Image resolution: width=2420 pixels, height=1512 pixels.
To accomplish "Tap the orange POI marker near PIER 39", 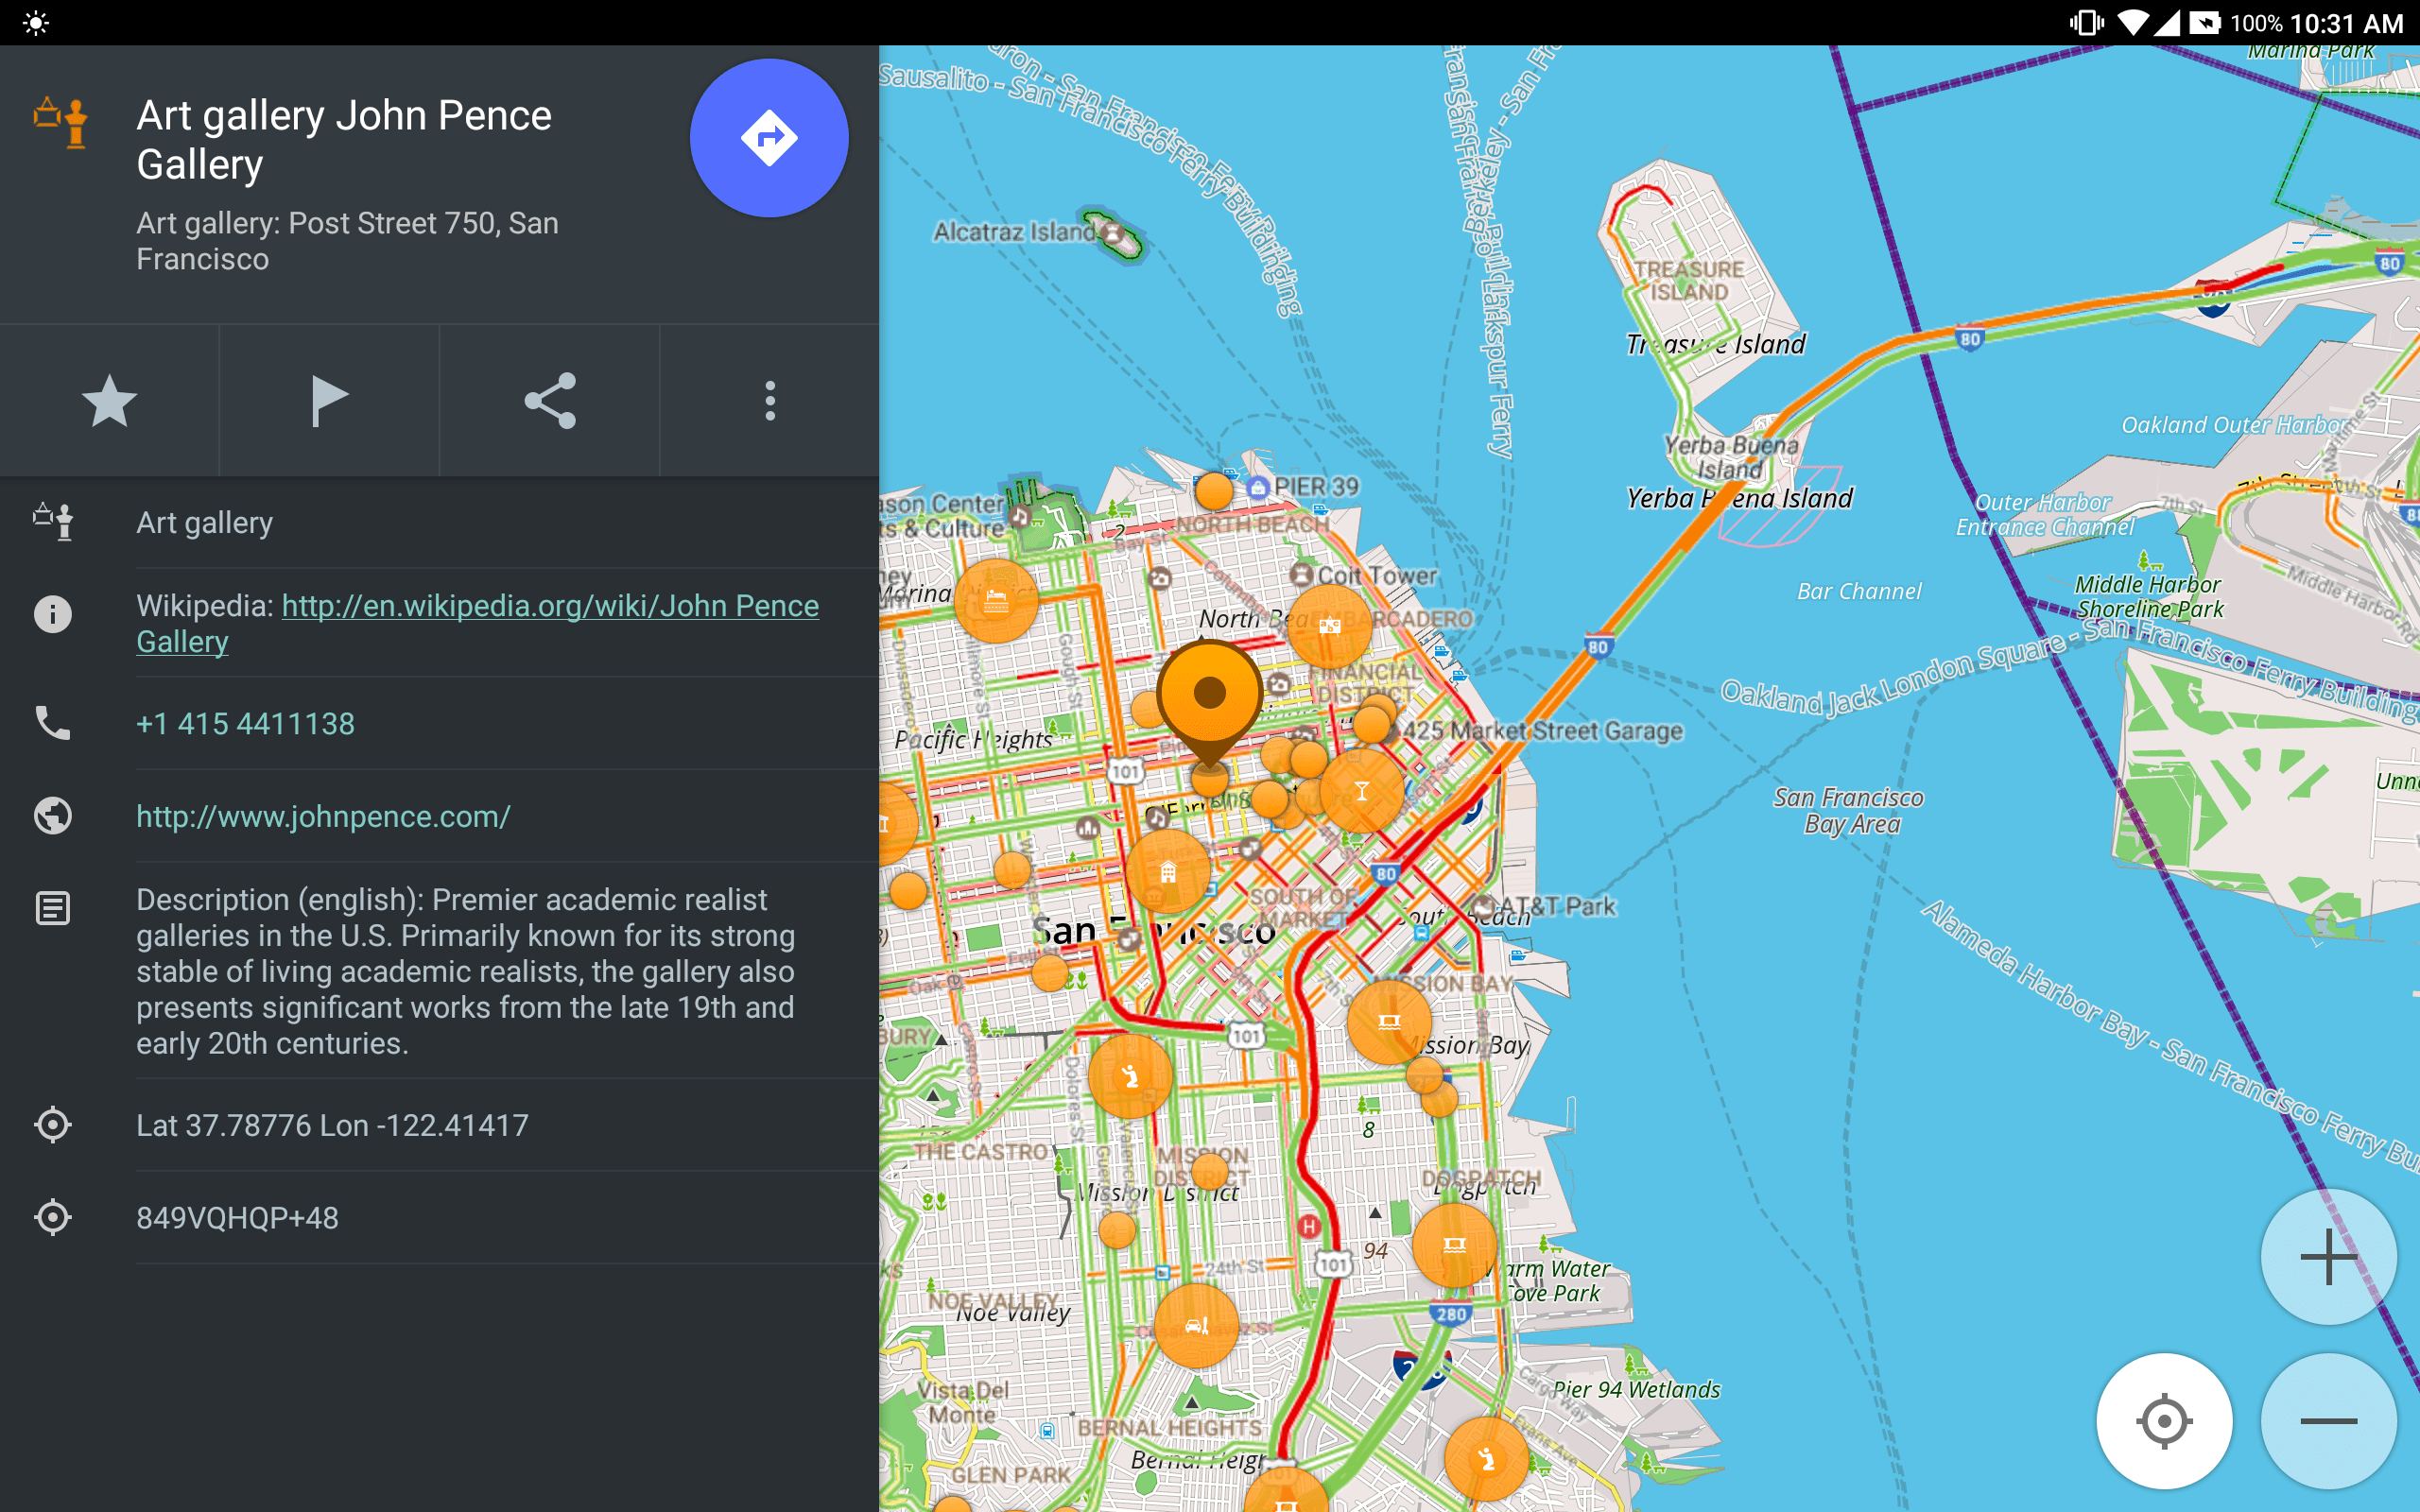I will (1214, 491).
